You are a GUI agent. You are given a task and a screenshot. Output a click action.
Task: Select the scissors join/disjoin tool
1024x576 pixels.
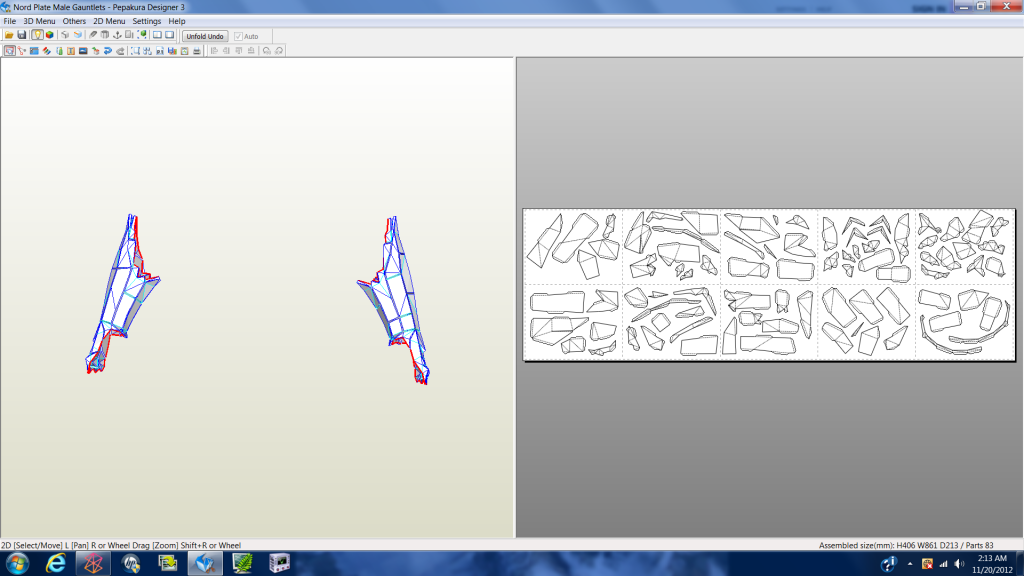(22, 51)
